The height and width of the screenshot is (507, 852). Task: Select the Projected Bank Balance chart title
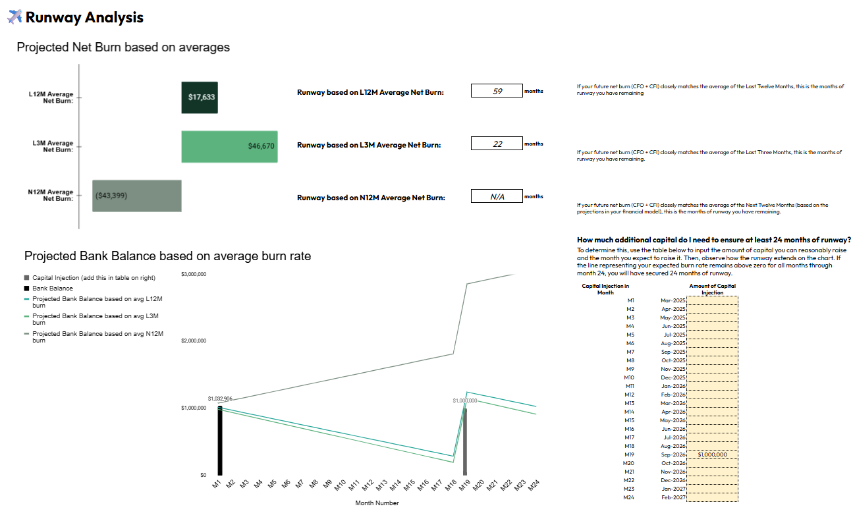167,256
